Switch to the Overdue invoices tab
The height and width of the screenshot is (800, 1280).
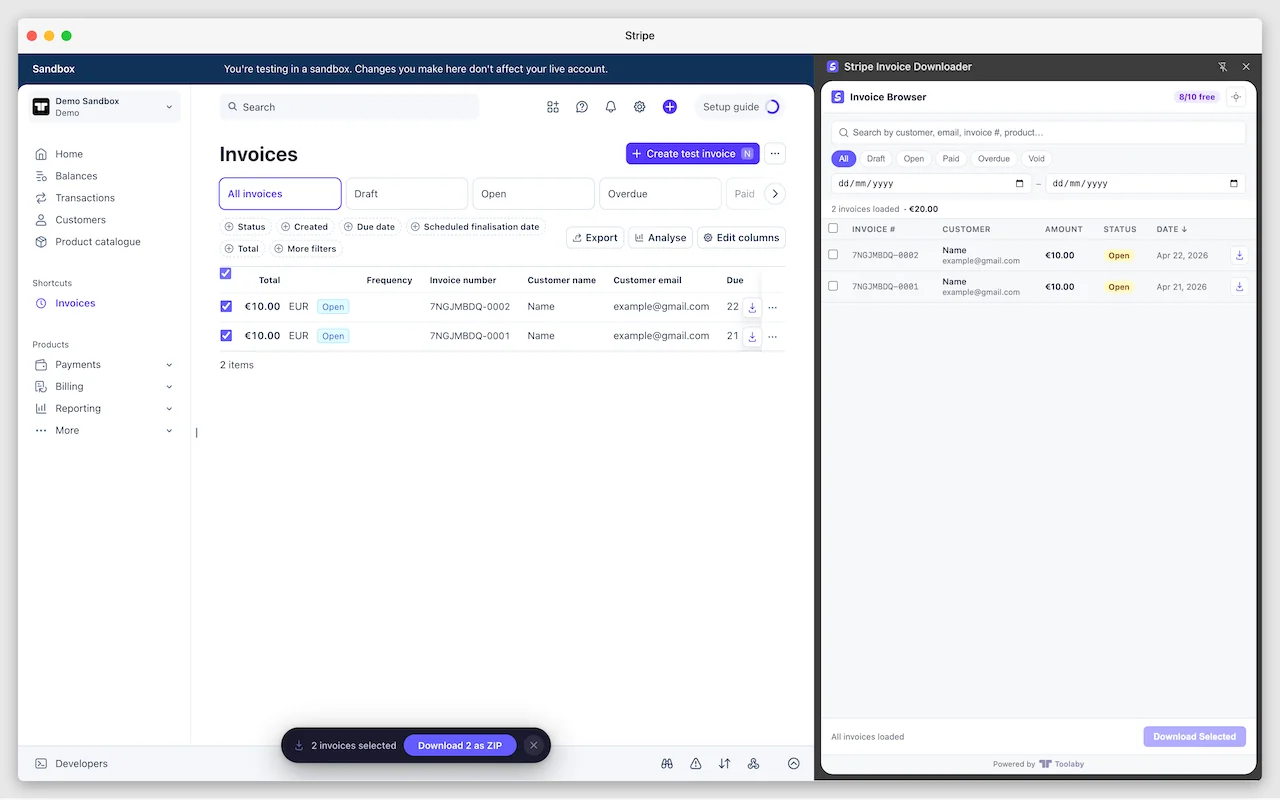pyautogui.click(x=660, y=193)
